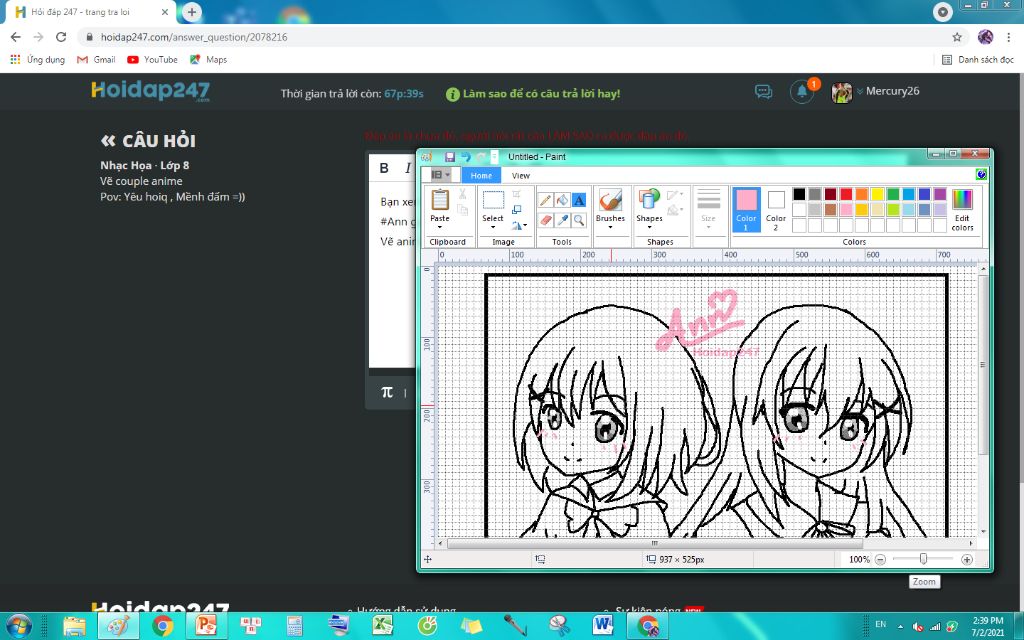
Task: Pick the Color picker eyedropper tool
Action: tap(562, 221)
